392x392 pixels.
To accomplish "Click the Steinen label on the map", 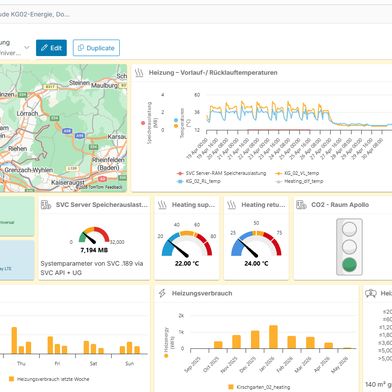I will (x=79, y=82).
